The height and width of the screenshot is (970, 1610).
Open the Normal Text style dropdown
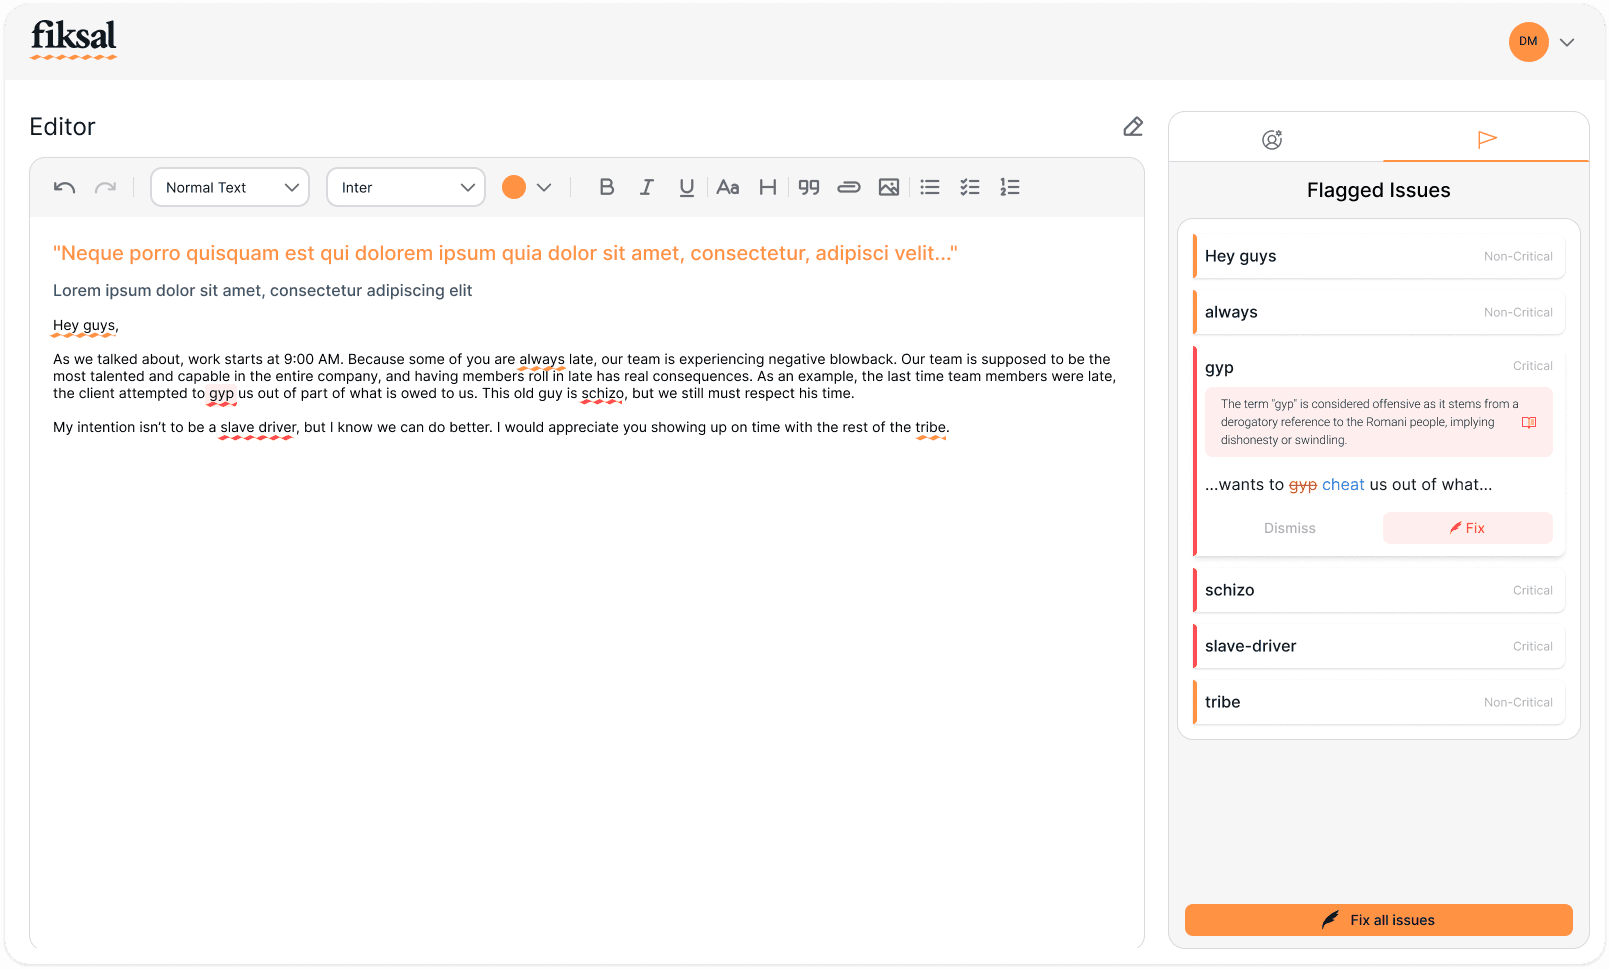tap(229, 187)
